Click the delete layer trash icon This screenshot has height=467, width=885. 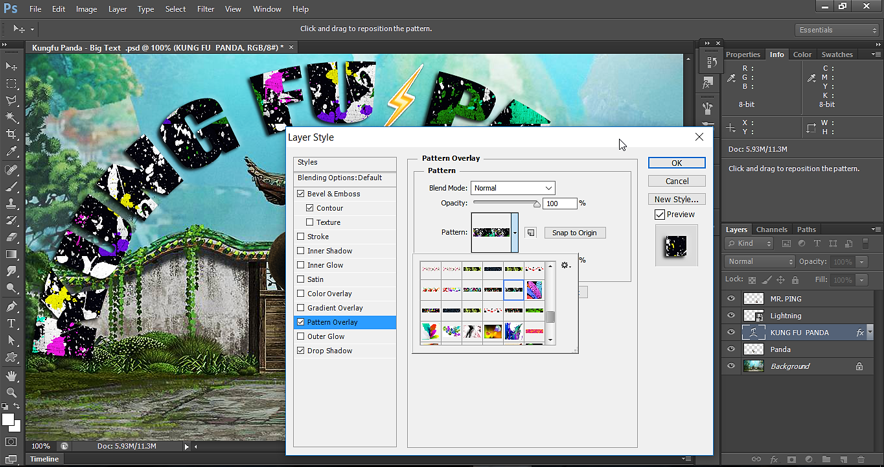(x=861, y=460)
